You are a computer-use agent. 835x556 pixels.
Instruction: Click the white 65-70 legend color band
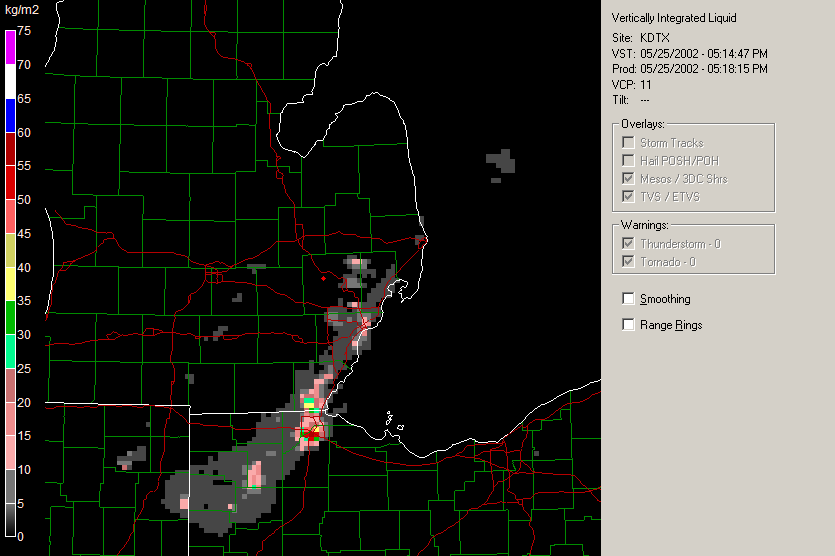pos(11,81)
